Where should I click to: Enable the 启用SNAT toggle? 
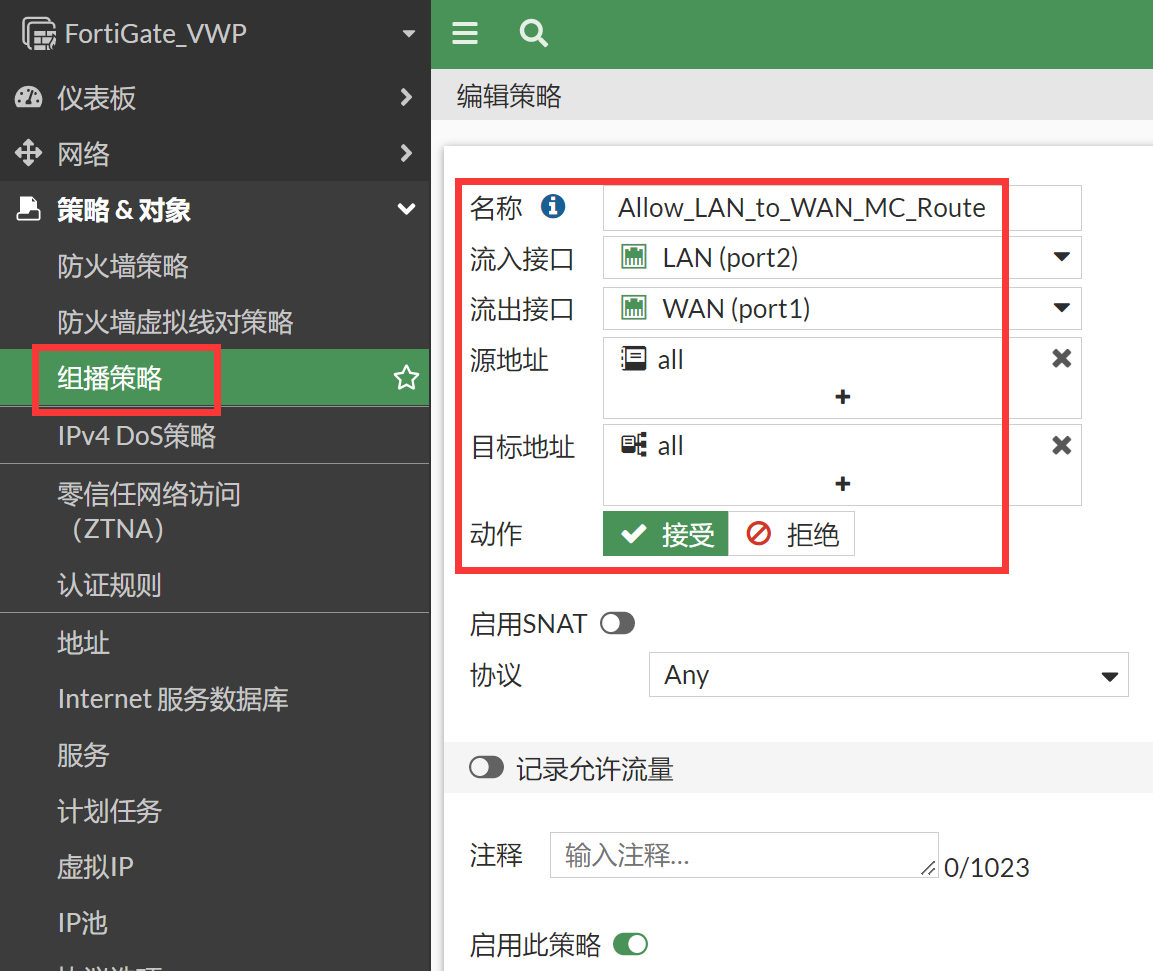click(x=617, y=624)
